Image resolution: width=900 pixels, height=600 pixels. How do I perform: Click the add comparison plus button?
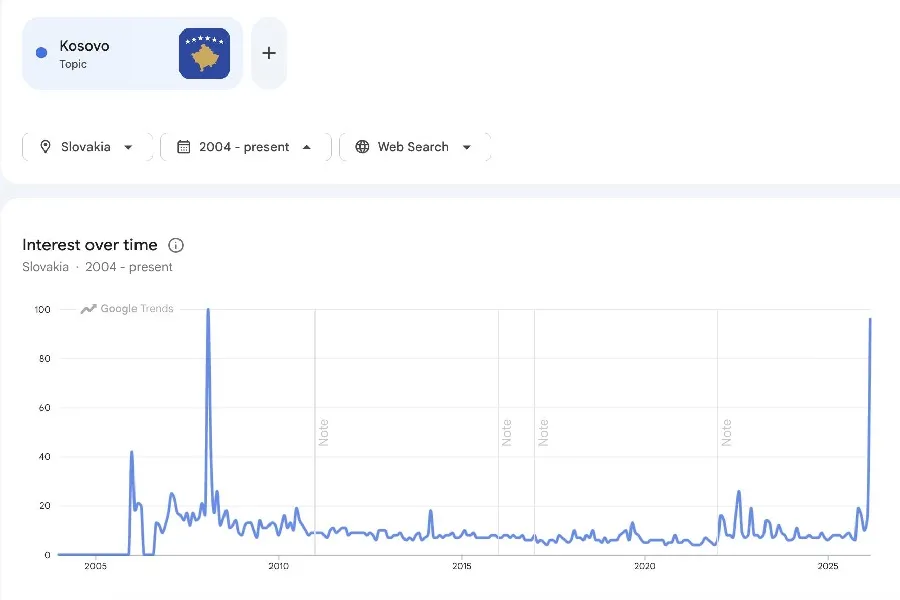point(268,53)
